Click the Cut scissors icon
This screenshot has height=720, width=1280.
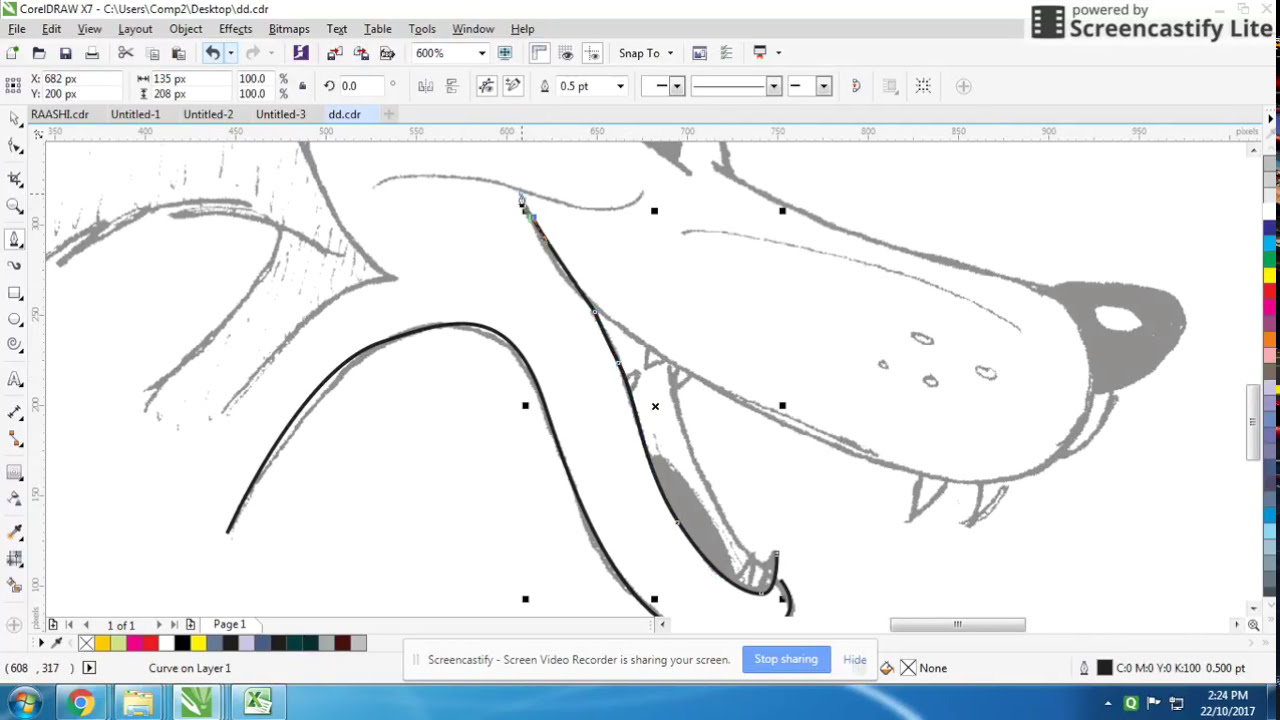pyautogui.click(x=126, y=53)
